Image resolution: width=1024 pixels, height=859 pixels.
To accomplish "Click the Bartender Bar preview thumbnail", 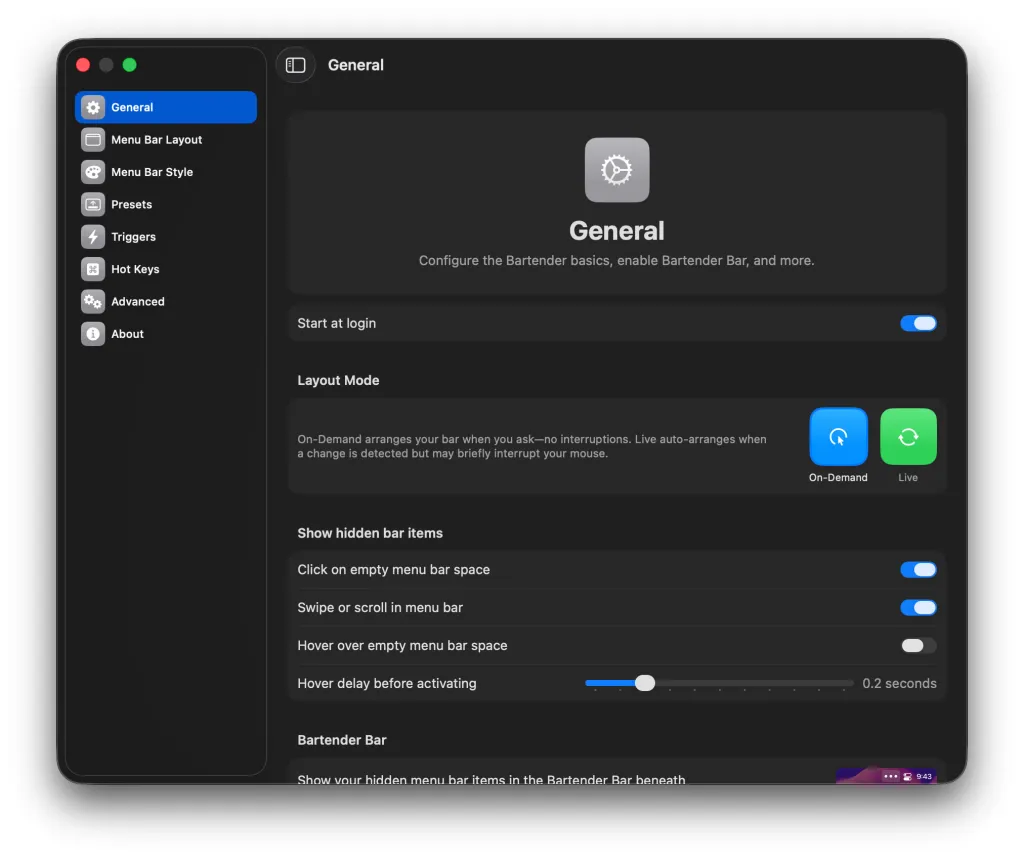I will 886,776.
